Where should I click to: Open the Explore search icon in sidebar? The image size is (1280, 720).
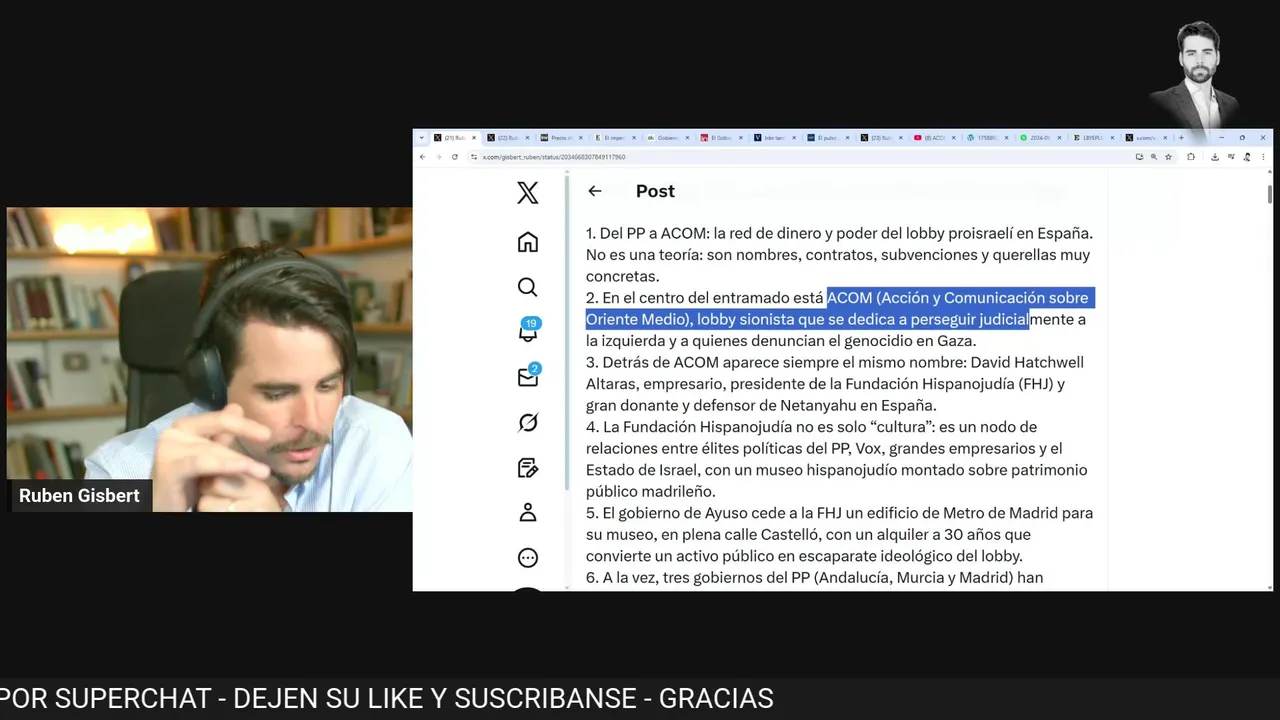tap(528, 288)
